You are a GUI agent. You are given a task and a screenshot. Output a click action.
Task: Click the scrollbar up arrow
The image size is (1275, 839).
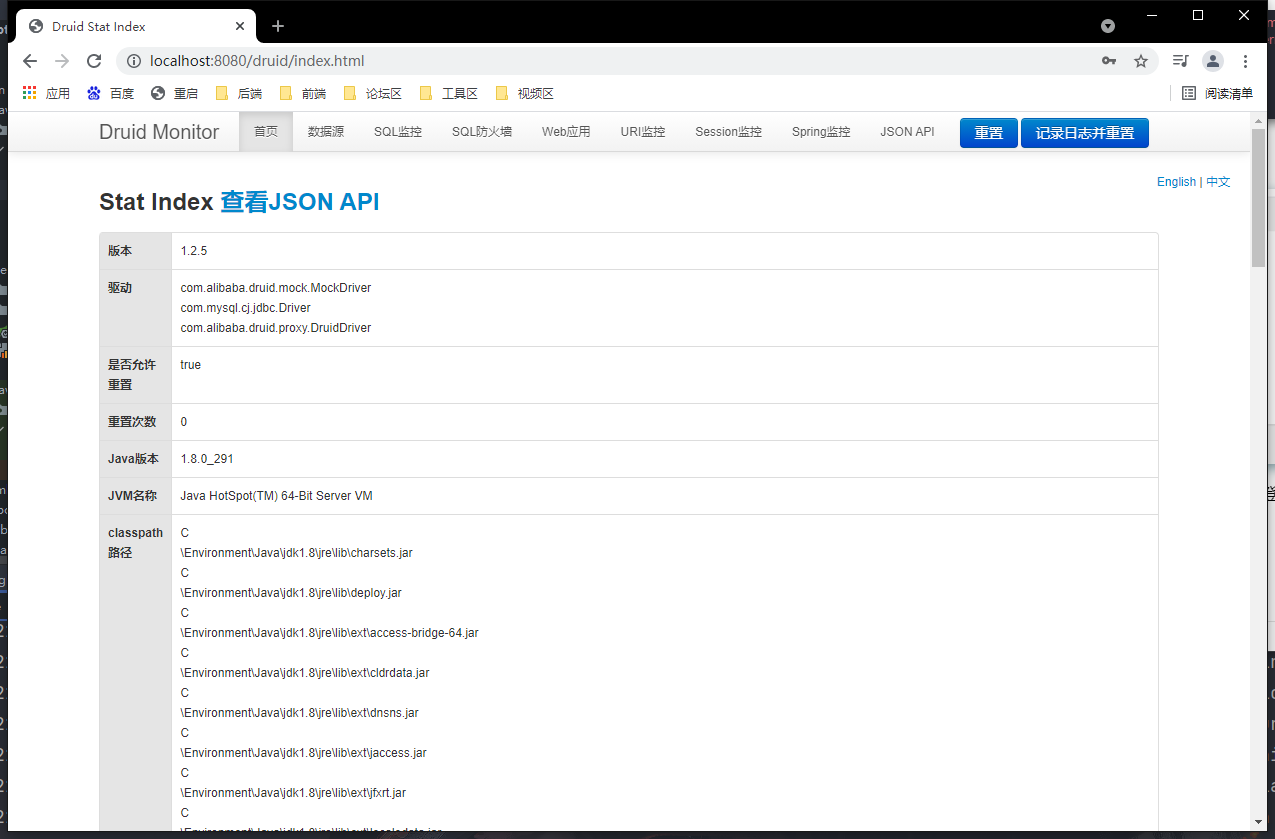pos(1258,120)
